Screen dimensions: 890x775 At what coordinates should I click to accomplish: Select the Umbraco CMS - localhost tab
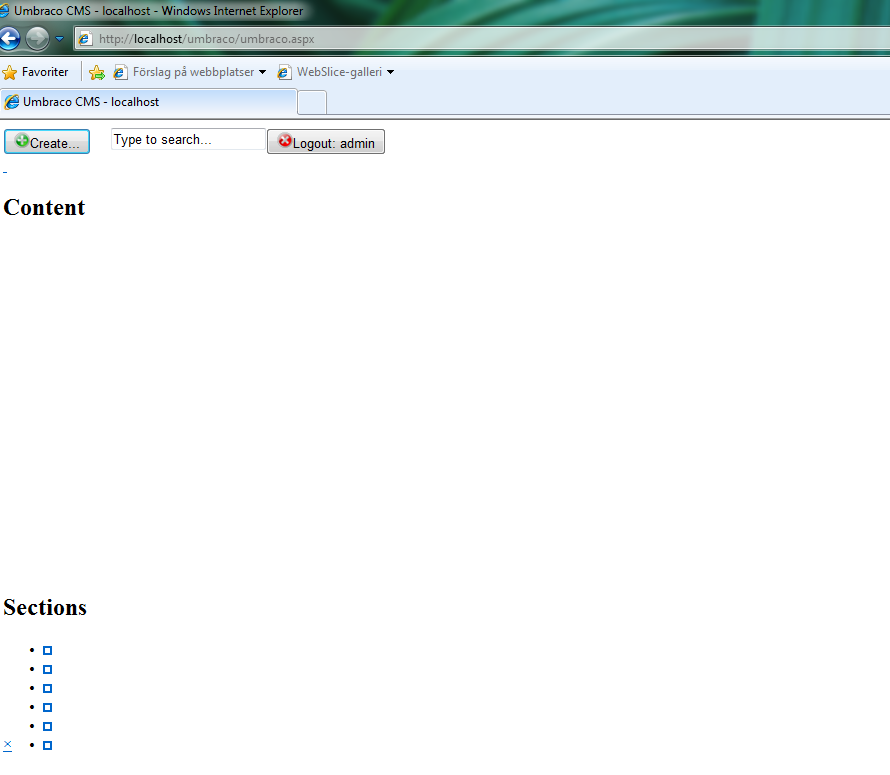coord(149,102)
